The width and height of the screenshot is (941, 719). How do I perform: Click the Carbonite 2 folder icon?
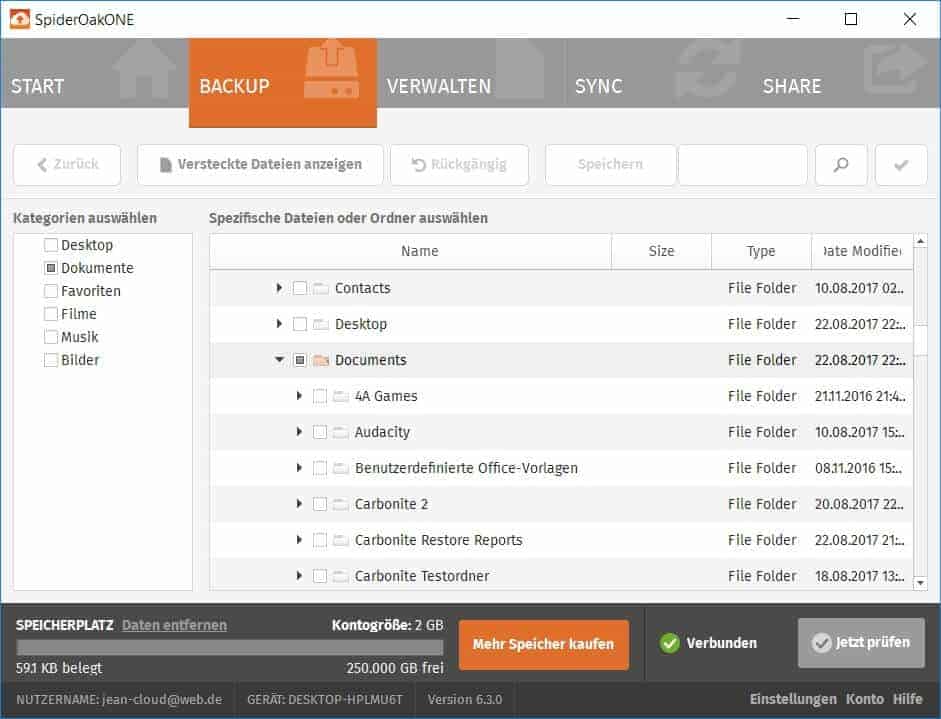tap(340, 504)
